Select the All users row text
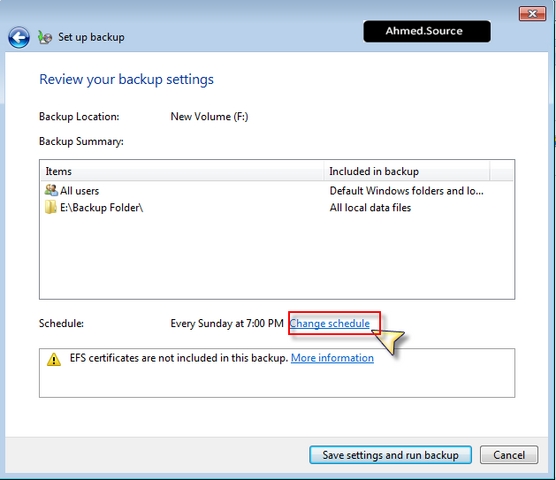This screenshot has height=480, width=556. click(x=79, y=191)
